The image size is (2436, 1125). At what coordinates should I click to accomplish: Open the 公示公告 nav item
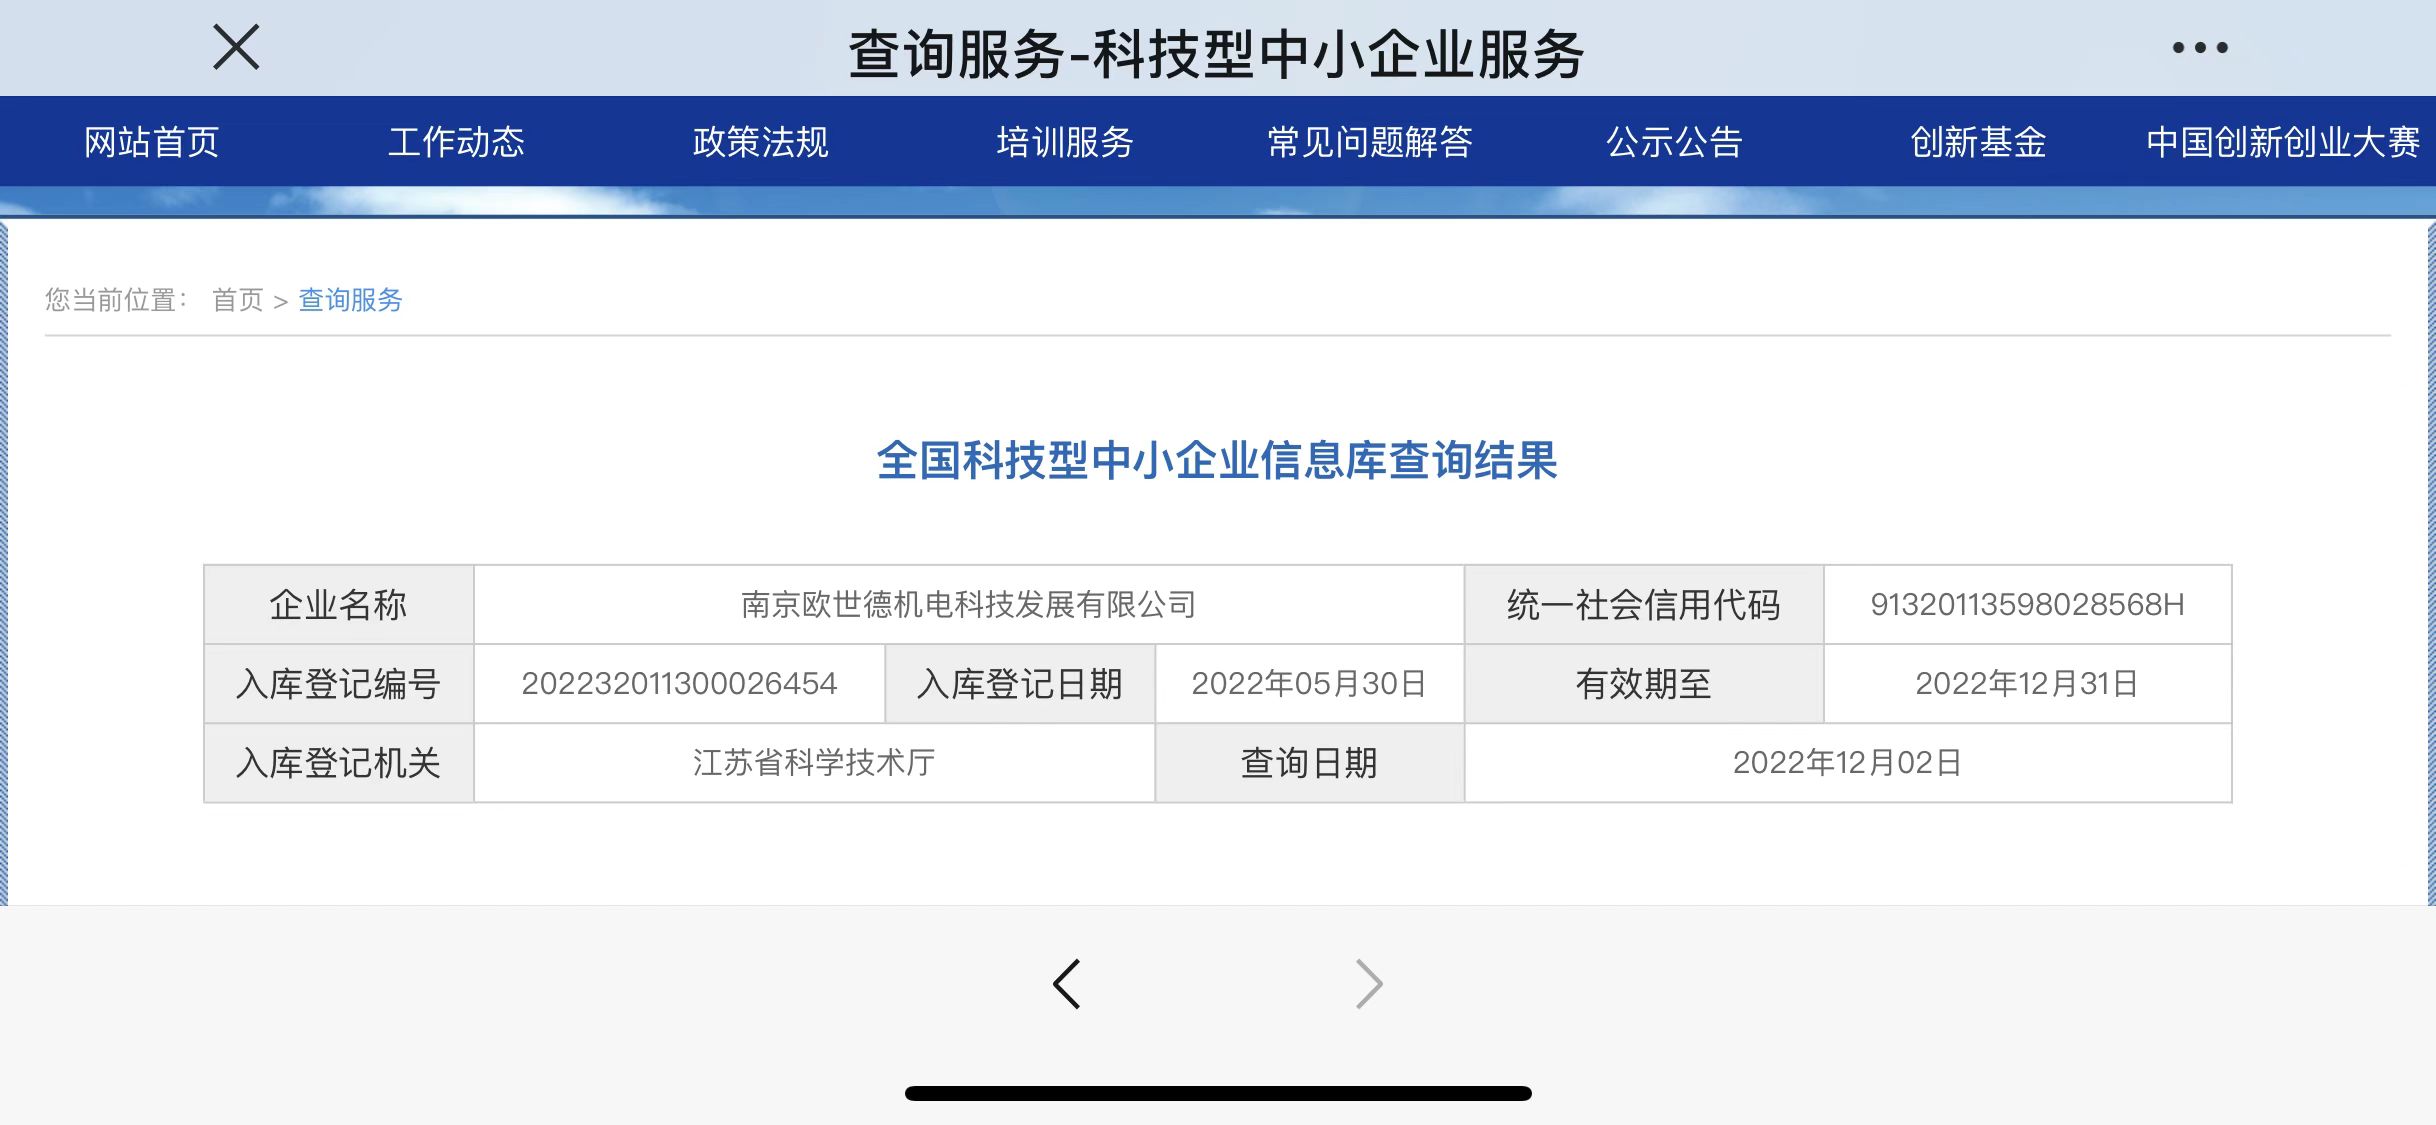point(1674,142)
